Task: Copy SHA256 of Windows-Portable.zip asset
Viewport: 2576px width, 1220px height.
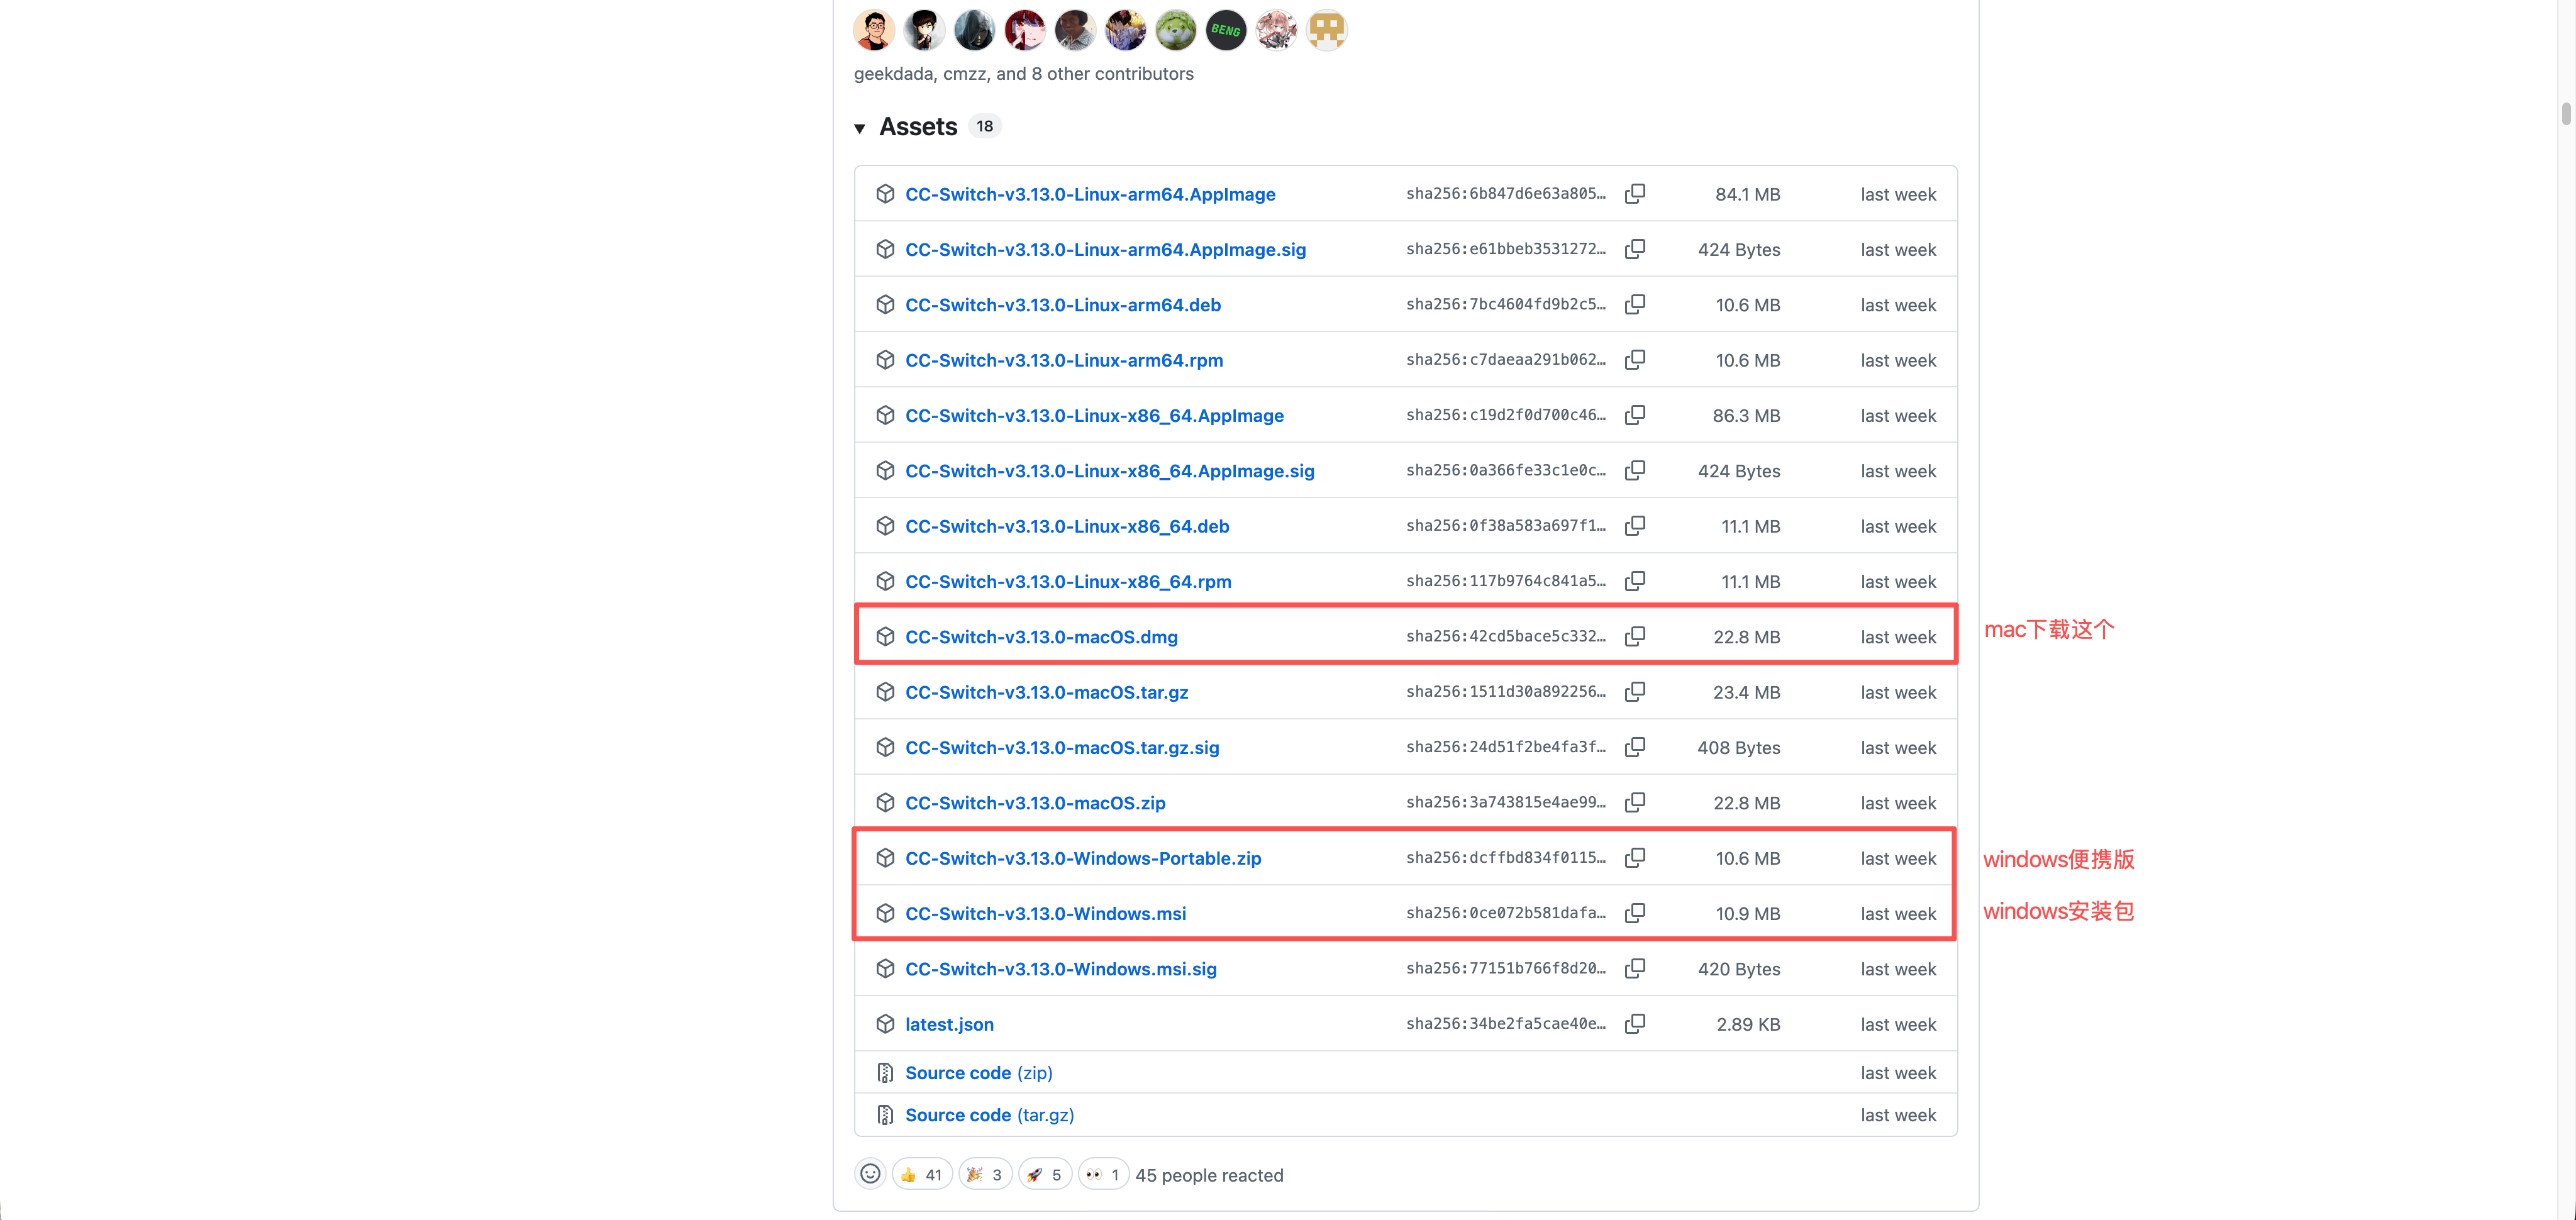Action: point(1634,857)
